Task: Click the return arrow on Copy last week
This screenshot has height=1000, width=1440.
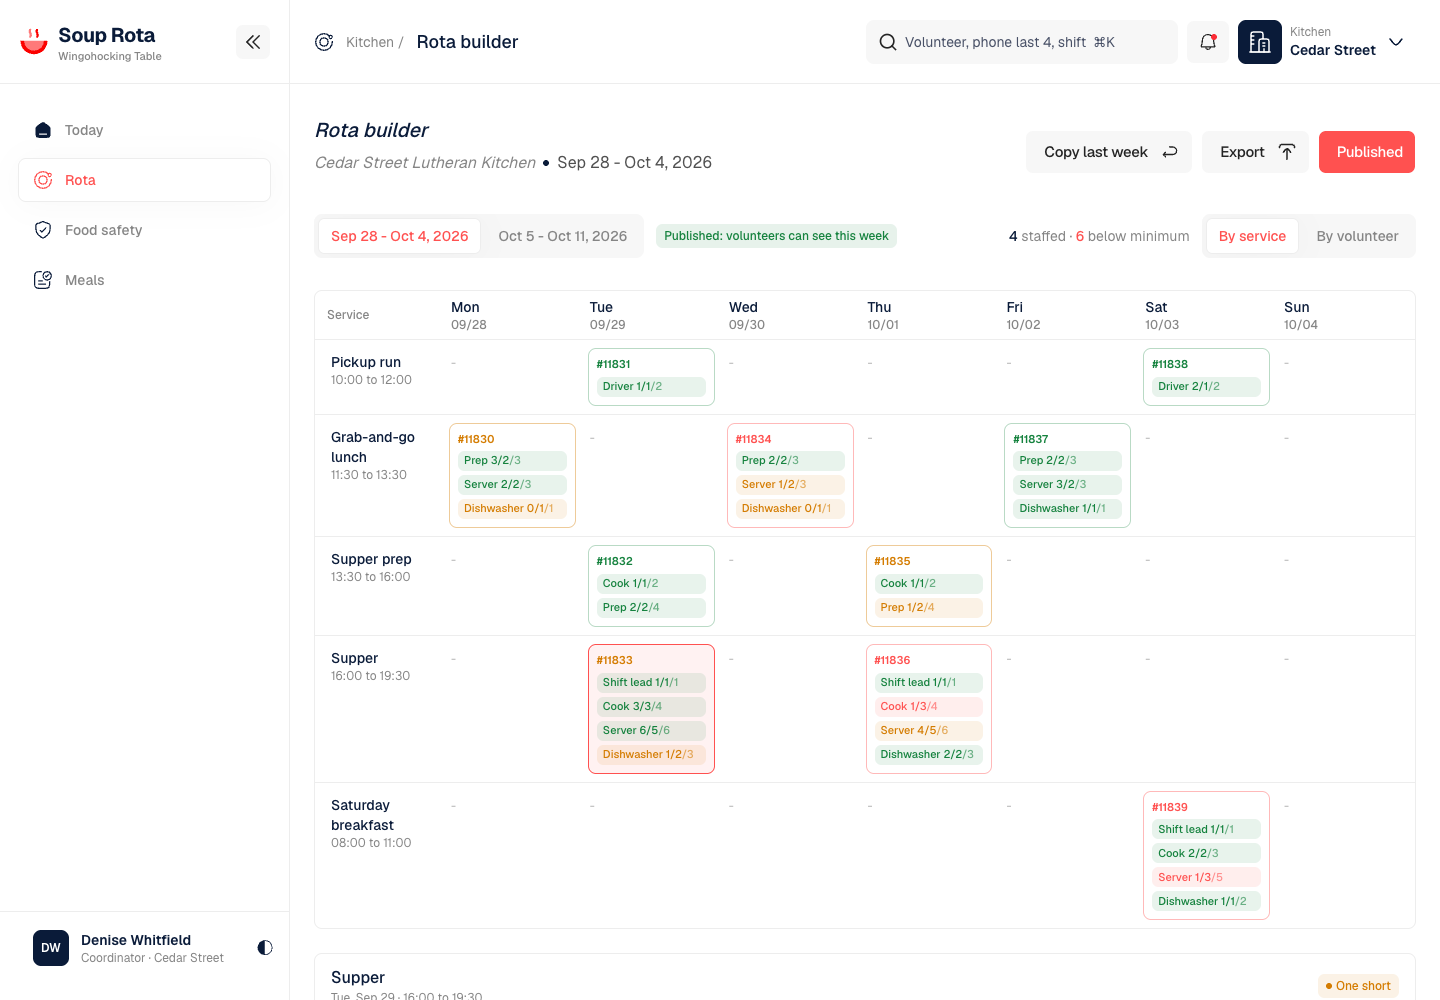Action: point(1170,152)
